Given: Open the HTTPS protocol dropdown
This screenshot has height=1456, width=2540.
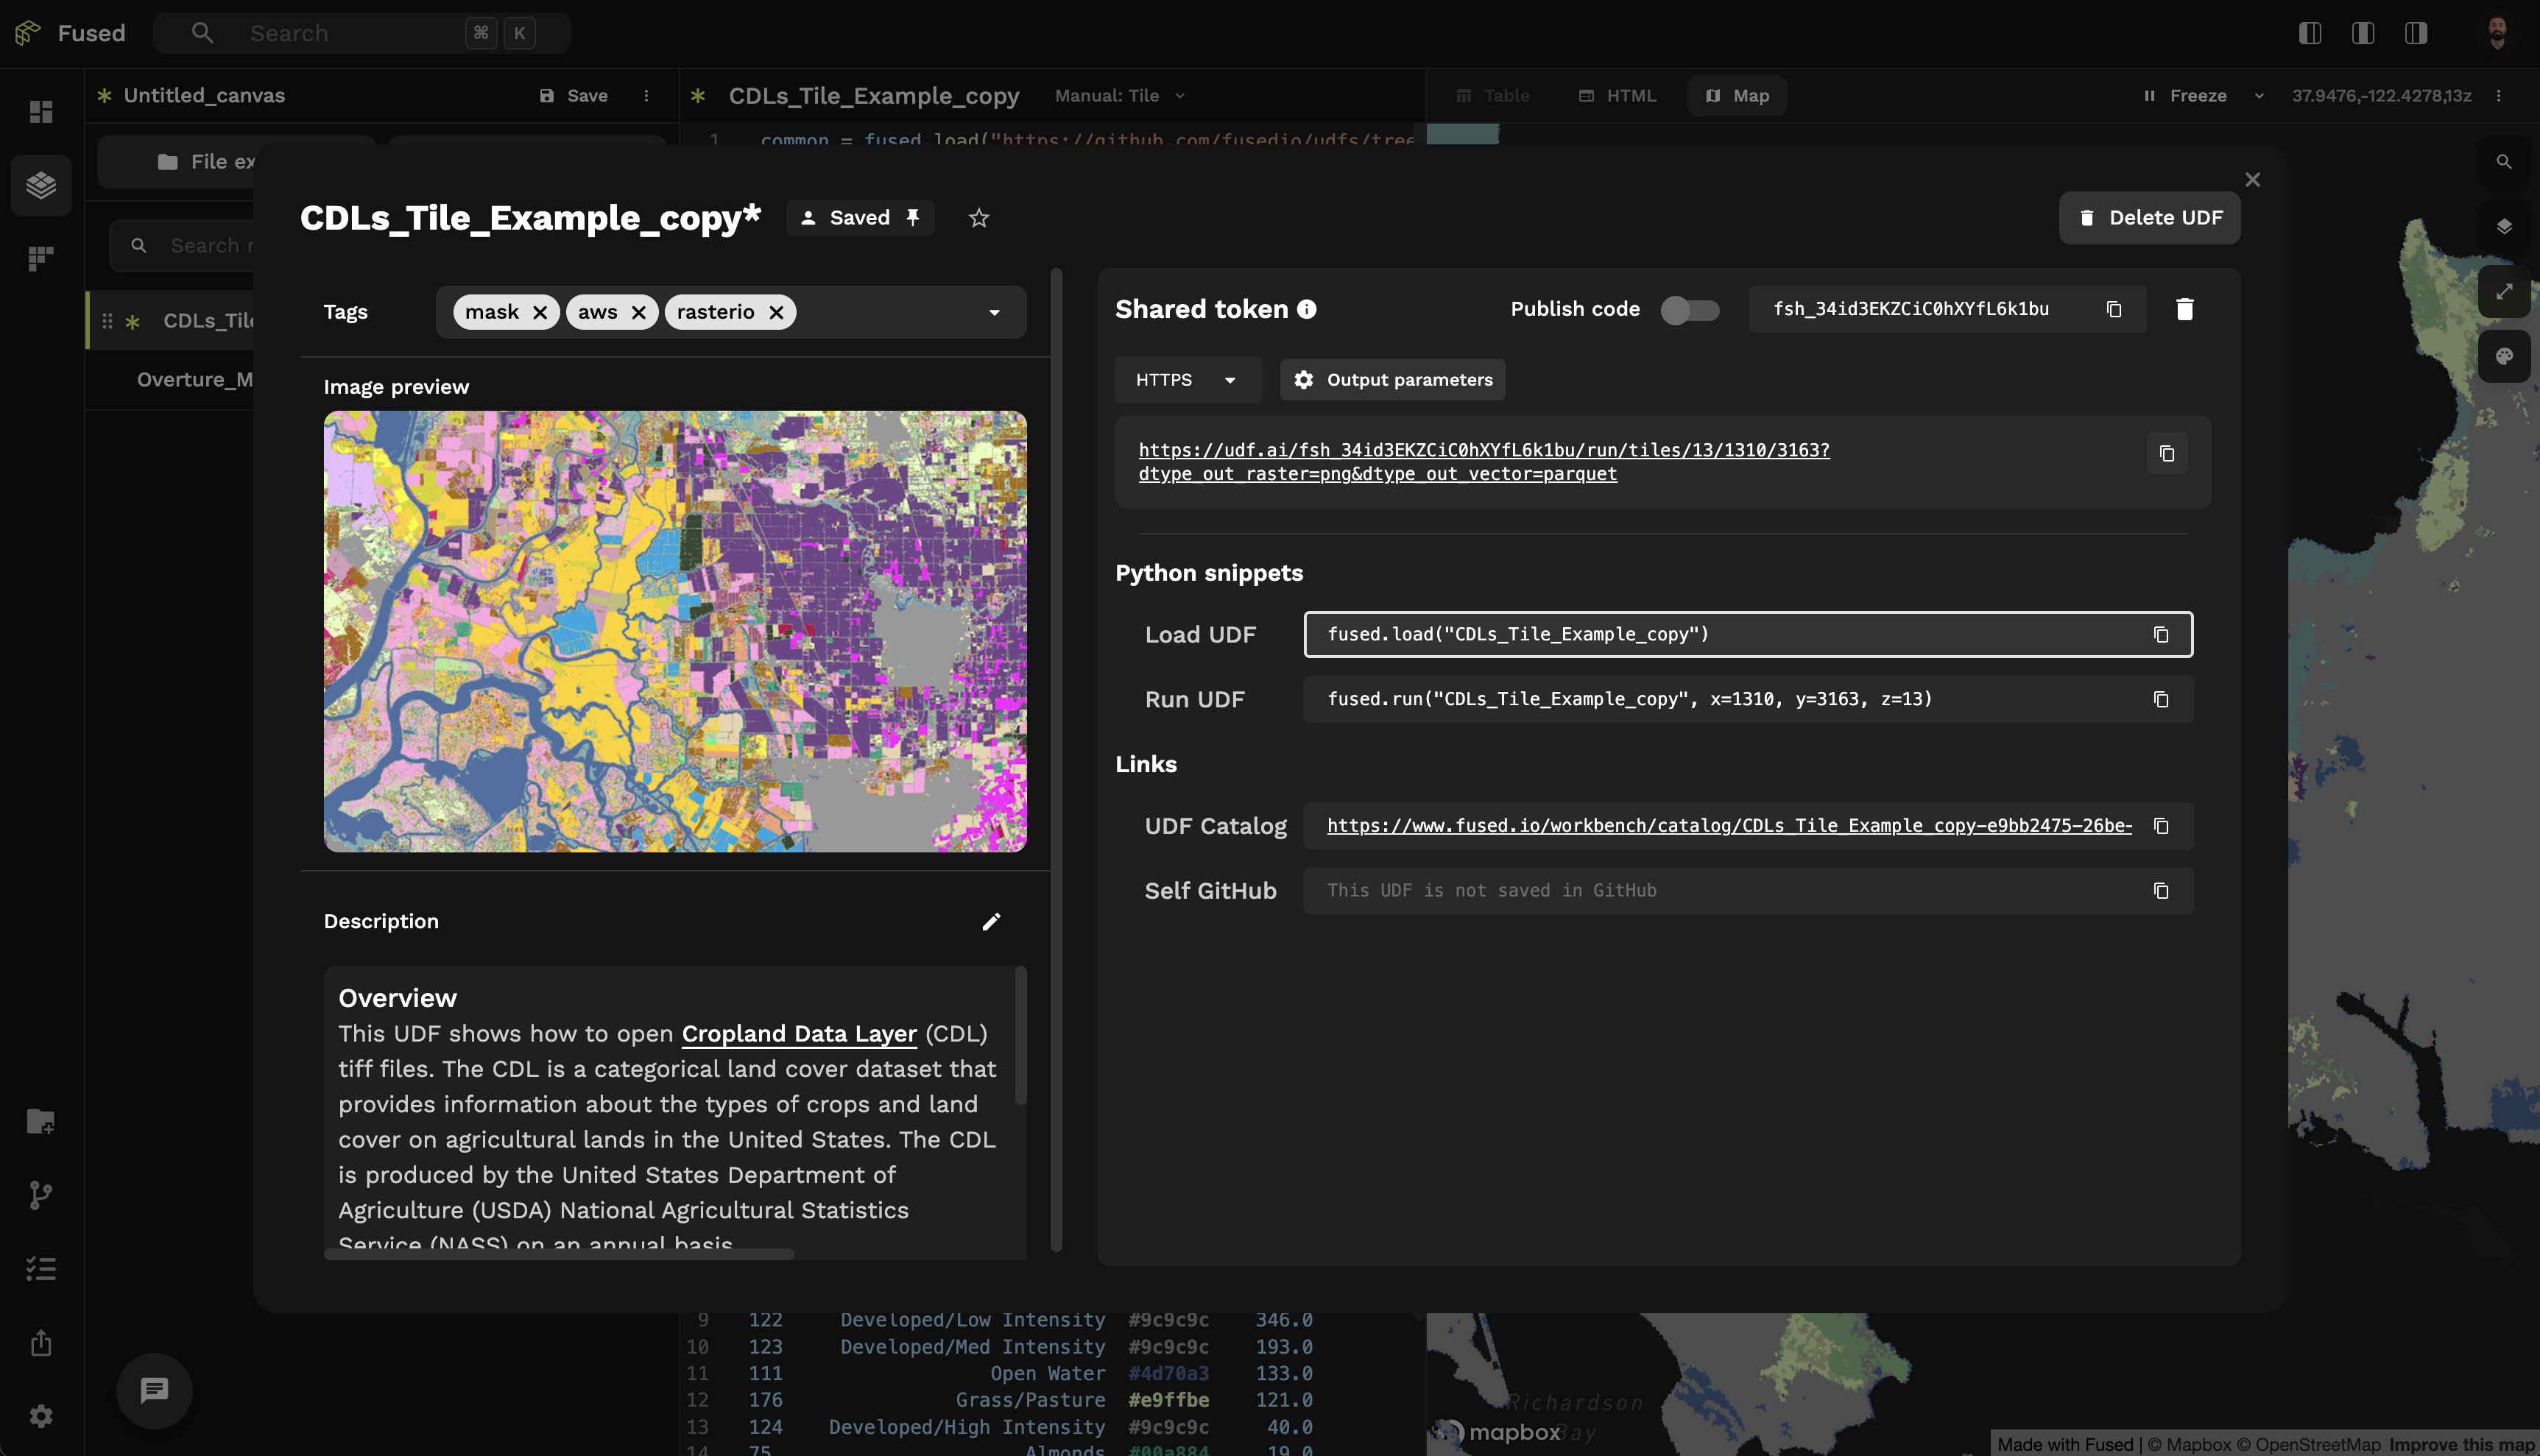Looking at the screenshot, I should (x=1187, y=380).
